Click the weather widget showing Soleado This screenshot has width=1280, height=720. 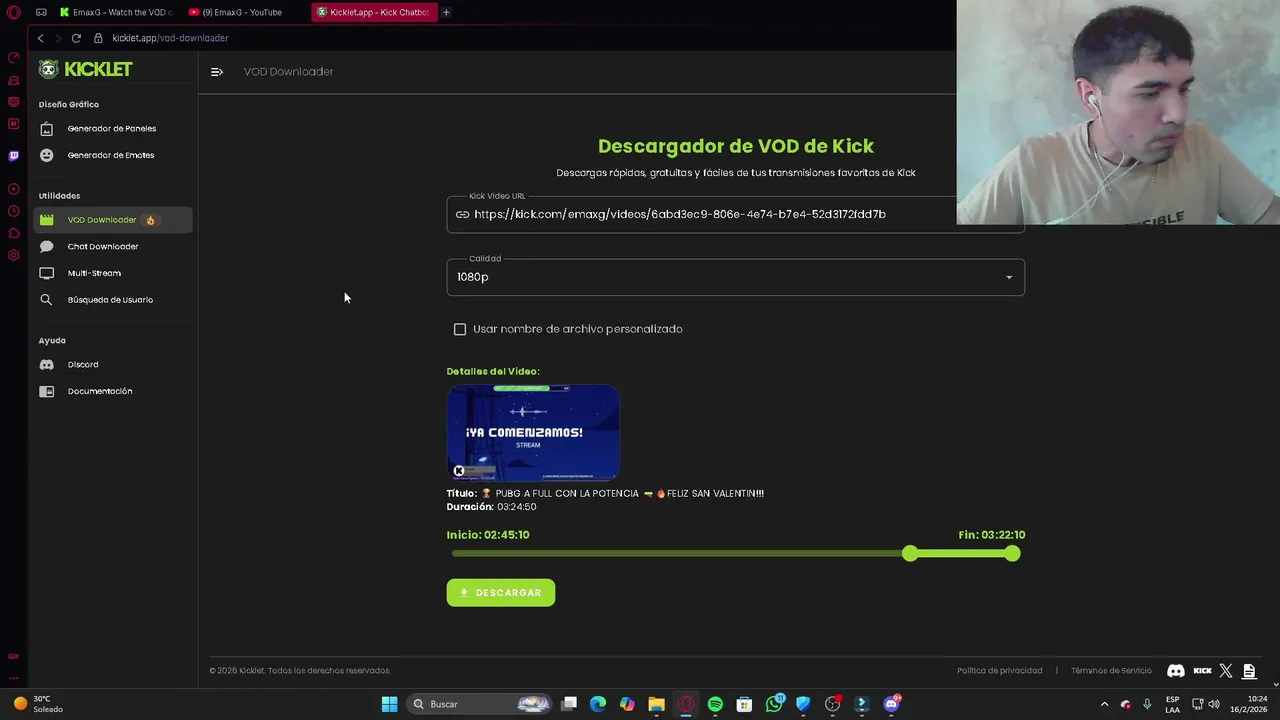coord(38,704)
